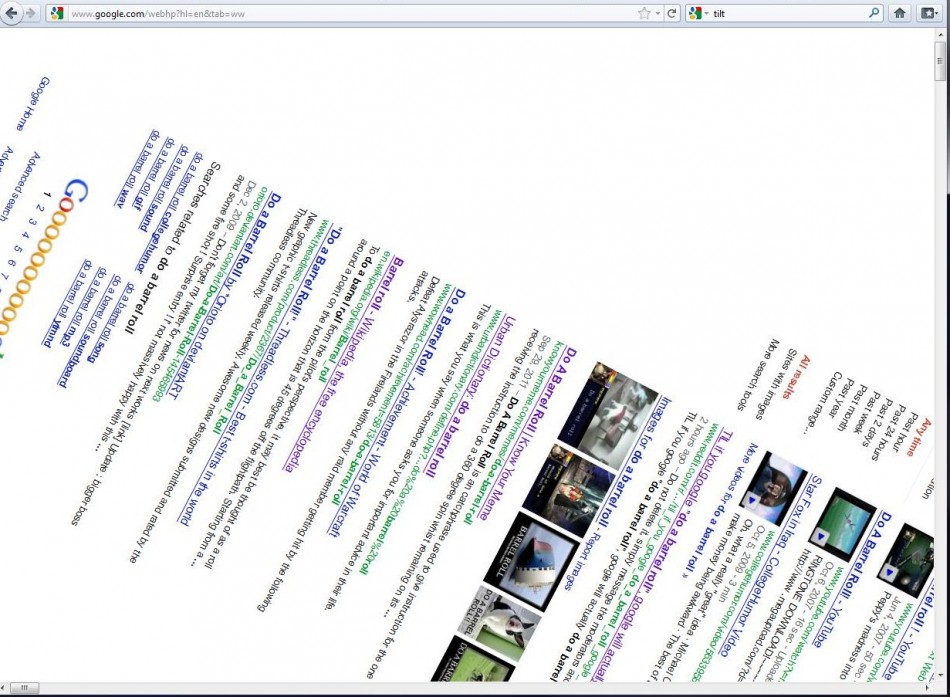Go to results page 4

coord(25,235)
